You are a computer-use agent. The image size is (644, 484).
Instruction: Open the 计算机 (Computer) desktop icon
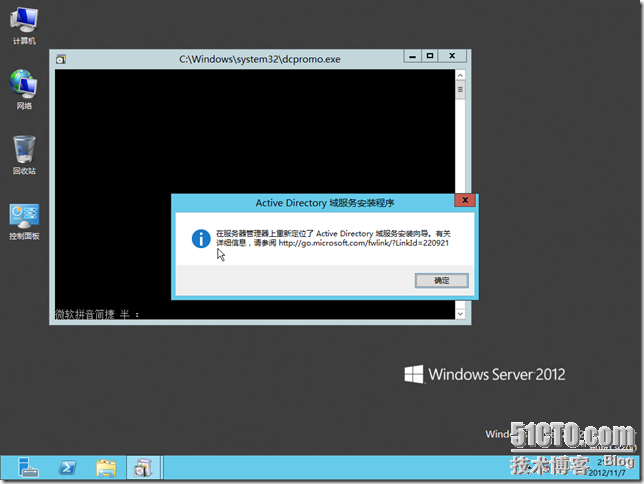[24, 25]
